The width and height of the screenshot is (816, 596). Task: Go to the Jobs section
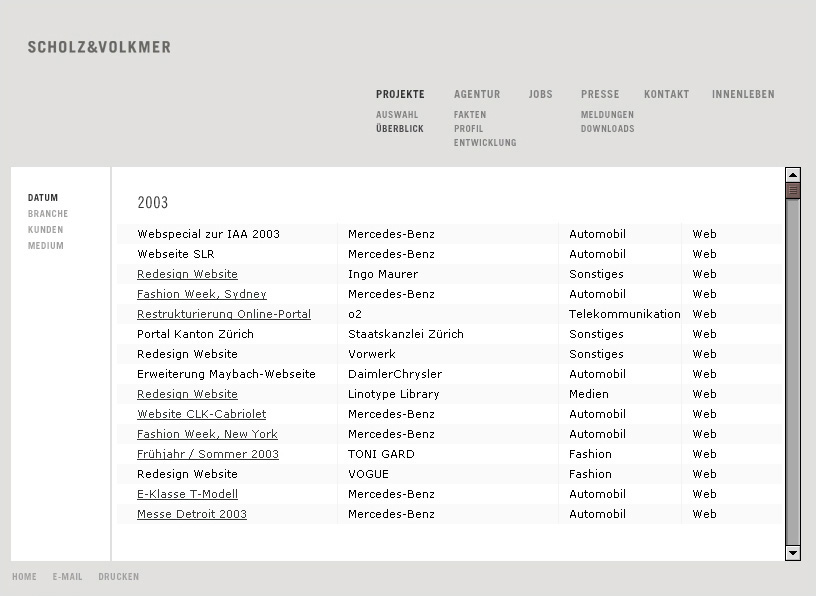coord(540,94)
